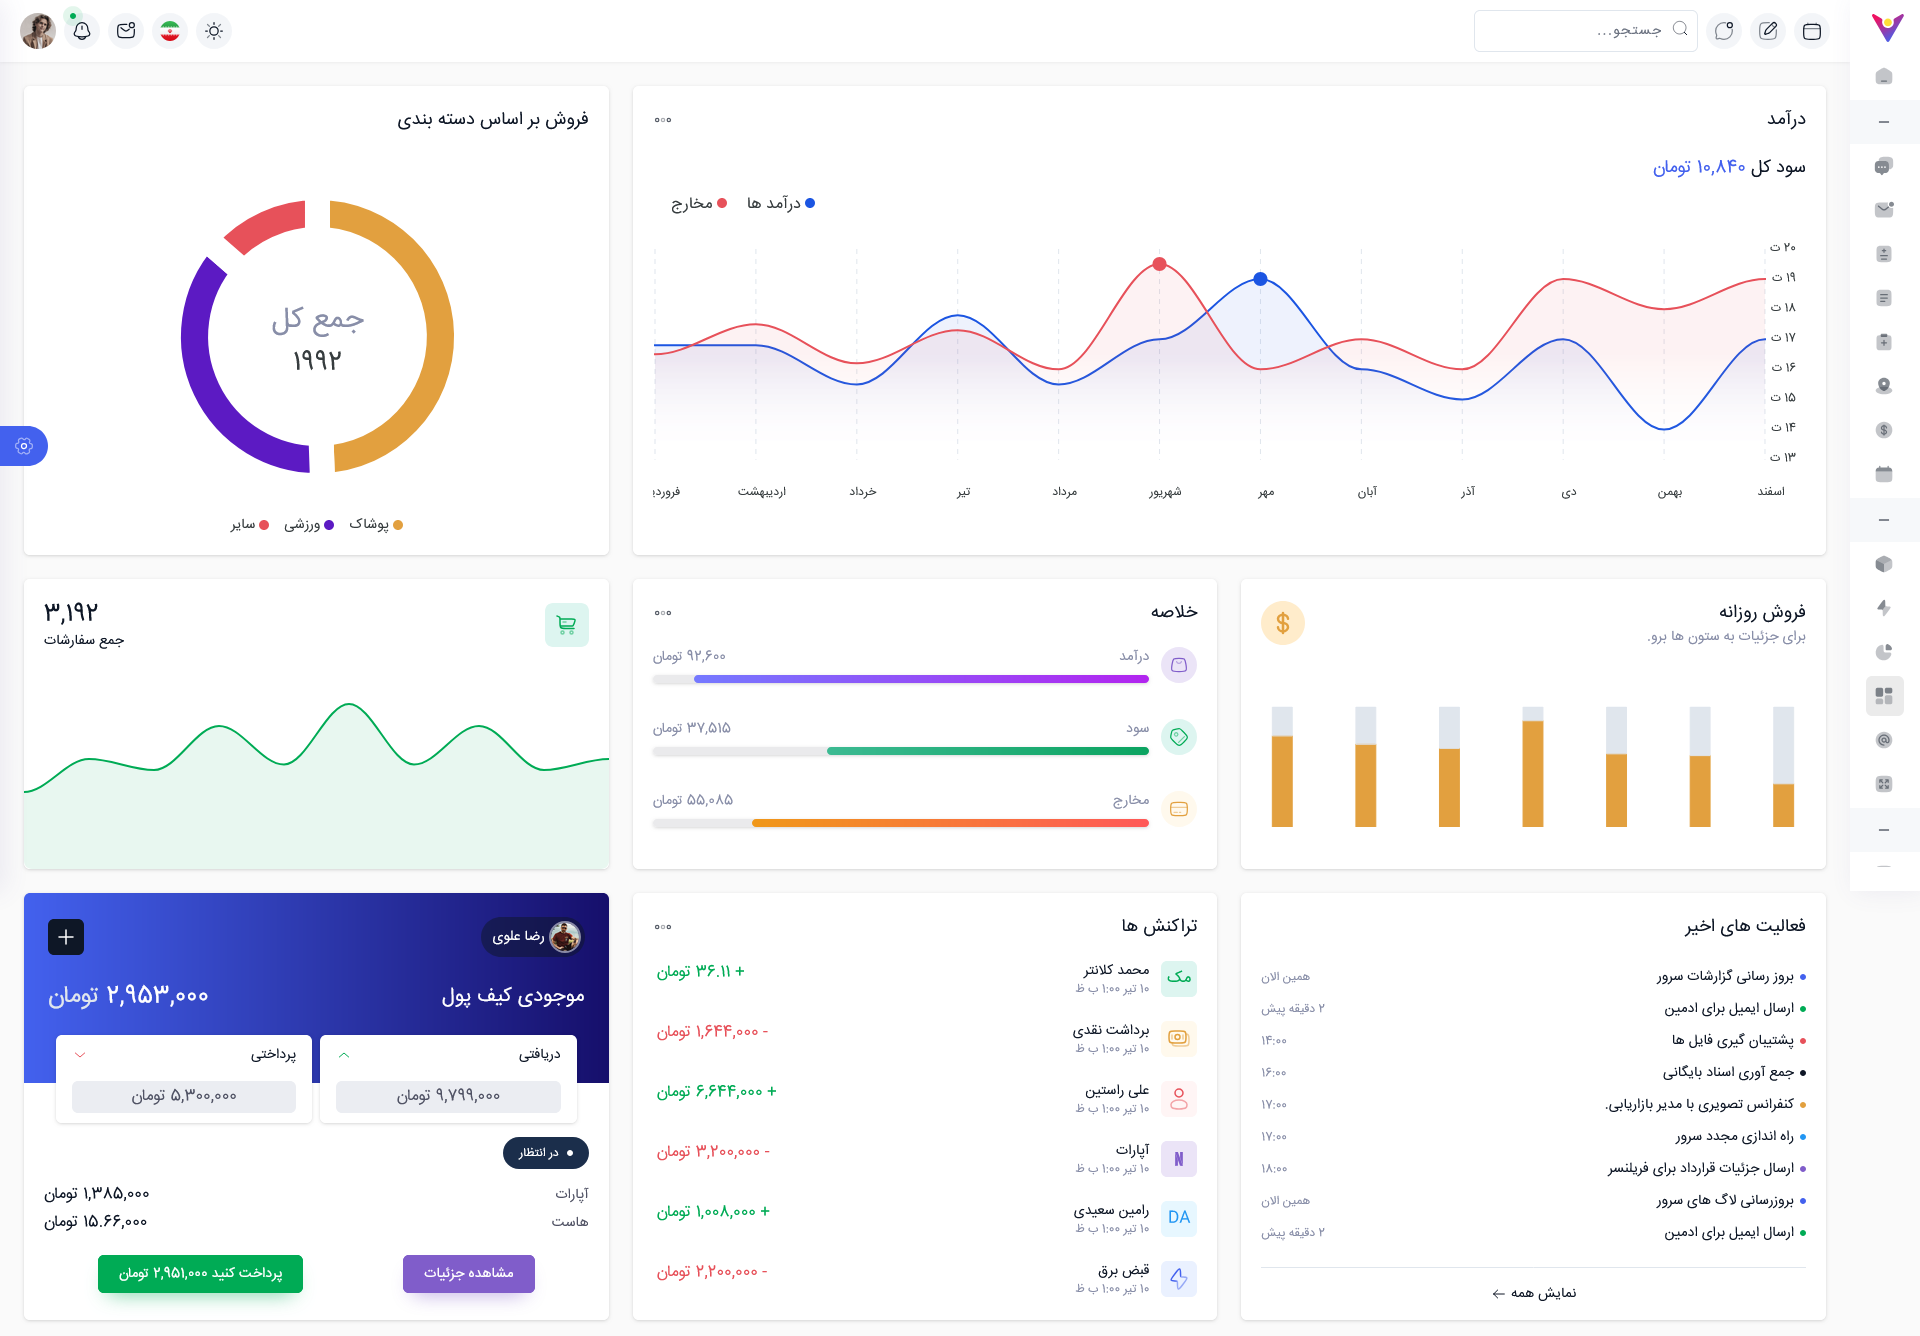The height and width of the screenshot is (1336, 1920).
Task: Click the green shopping cart icon
Action: click(567, 625)
